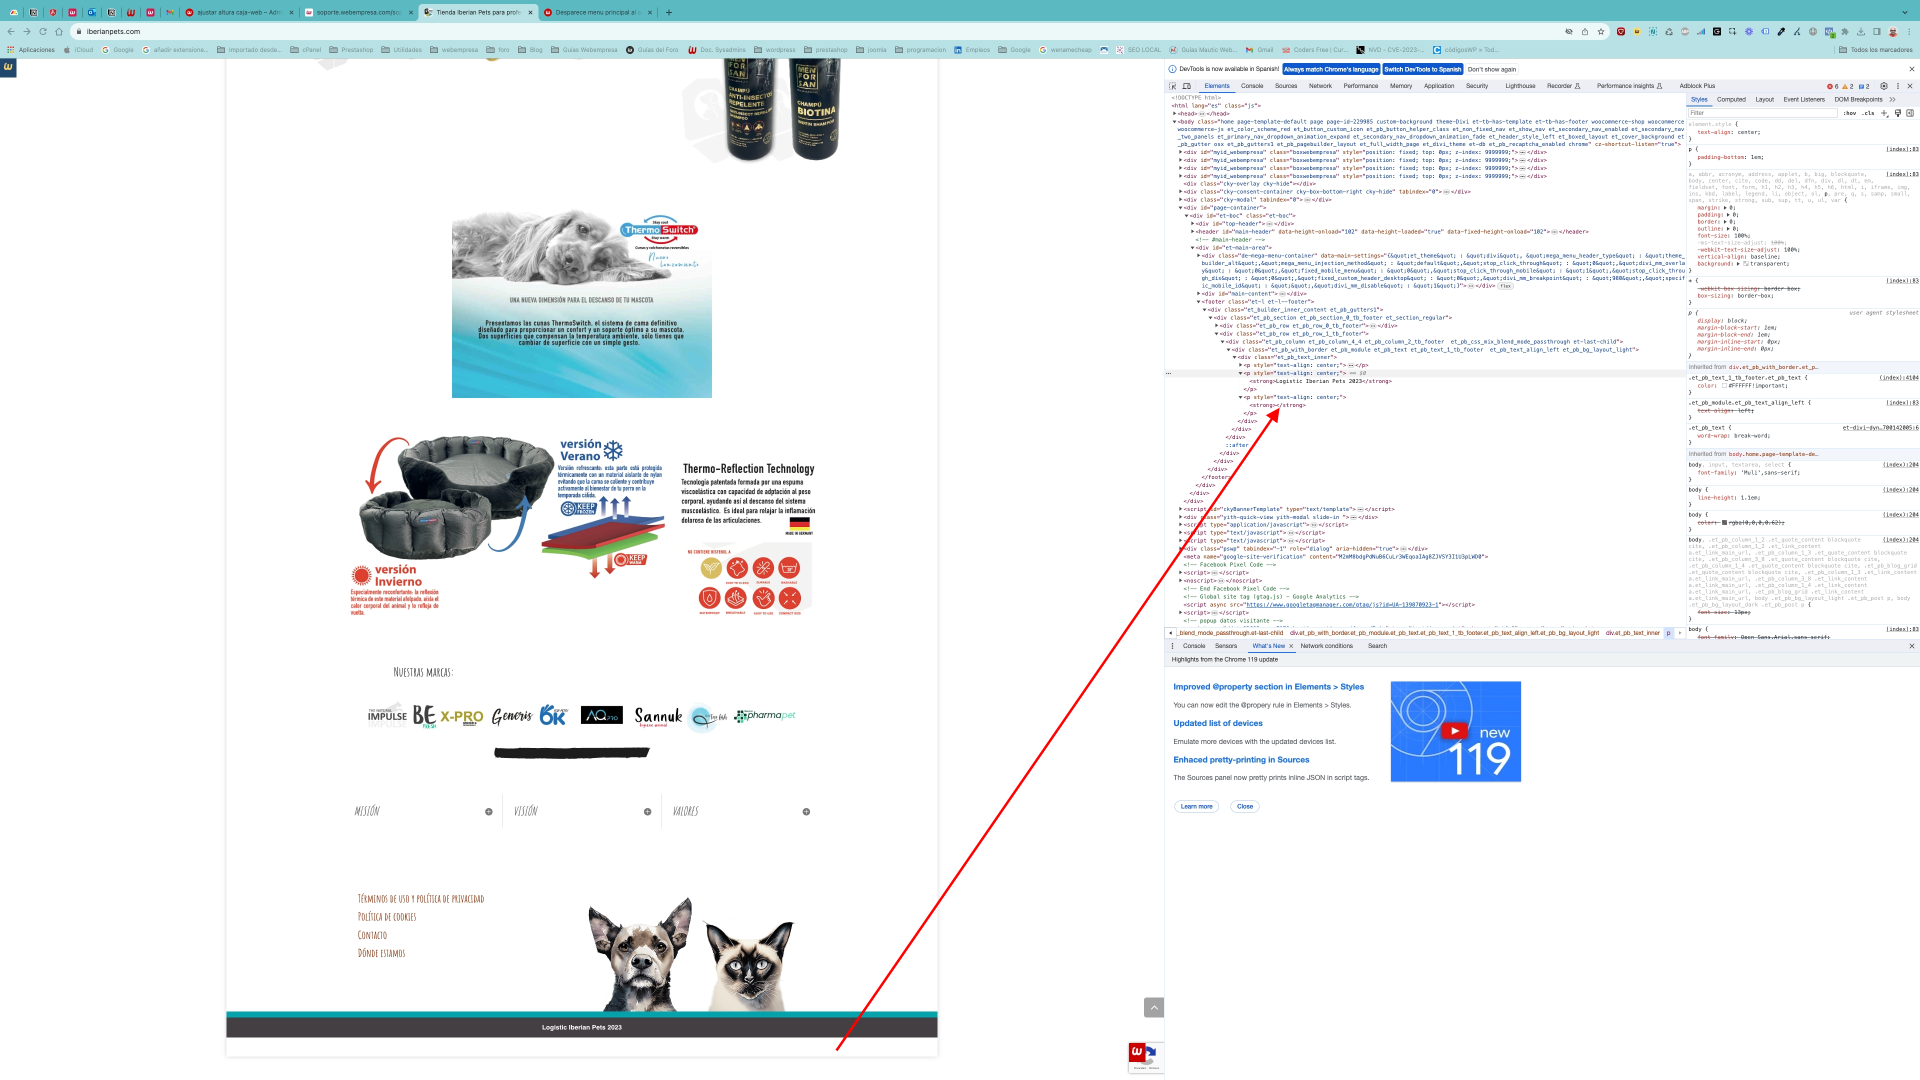This screenshot has height=1080, width=1920.
Task: Expand the VALORES accordion plus icon
Action: [806, 812]
